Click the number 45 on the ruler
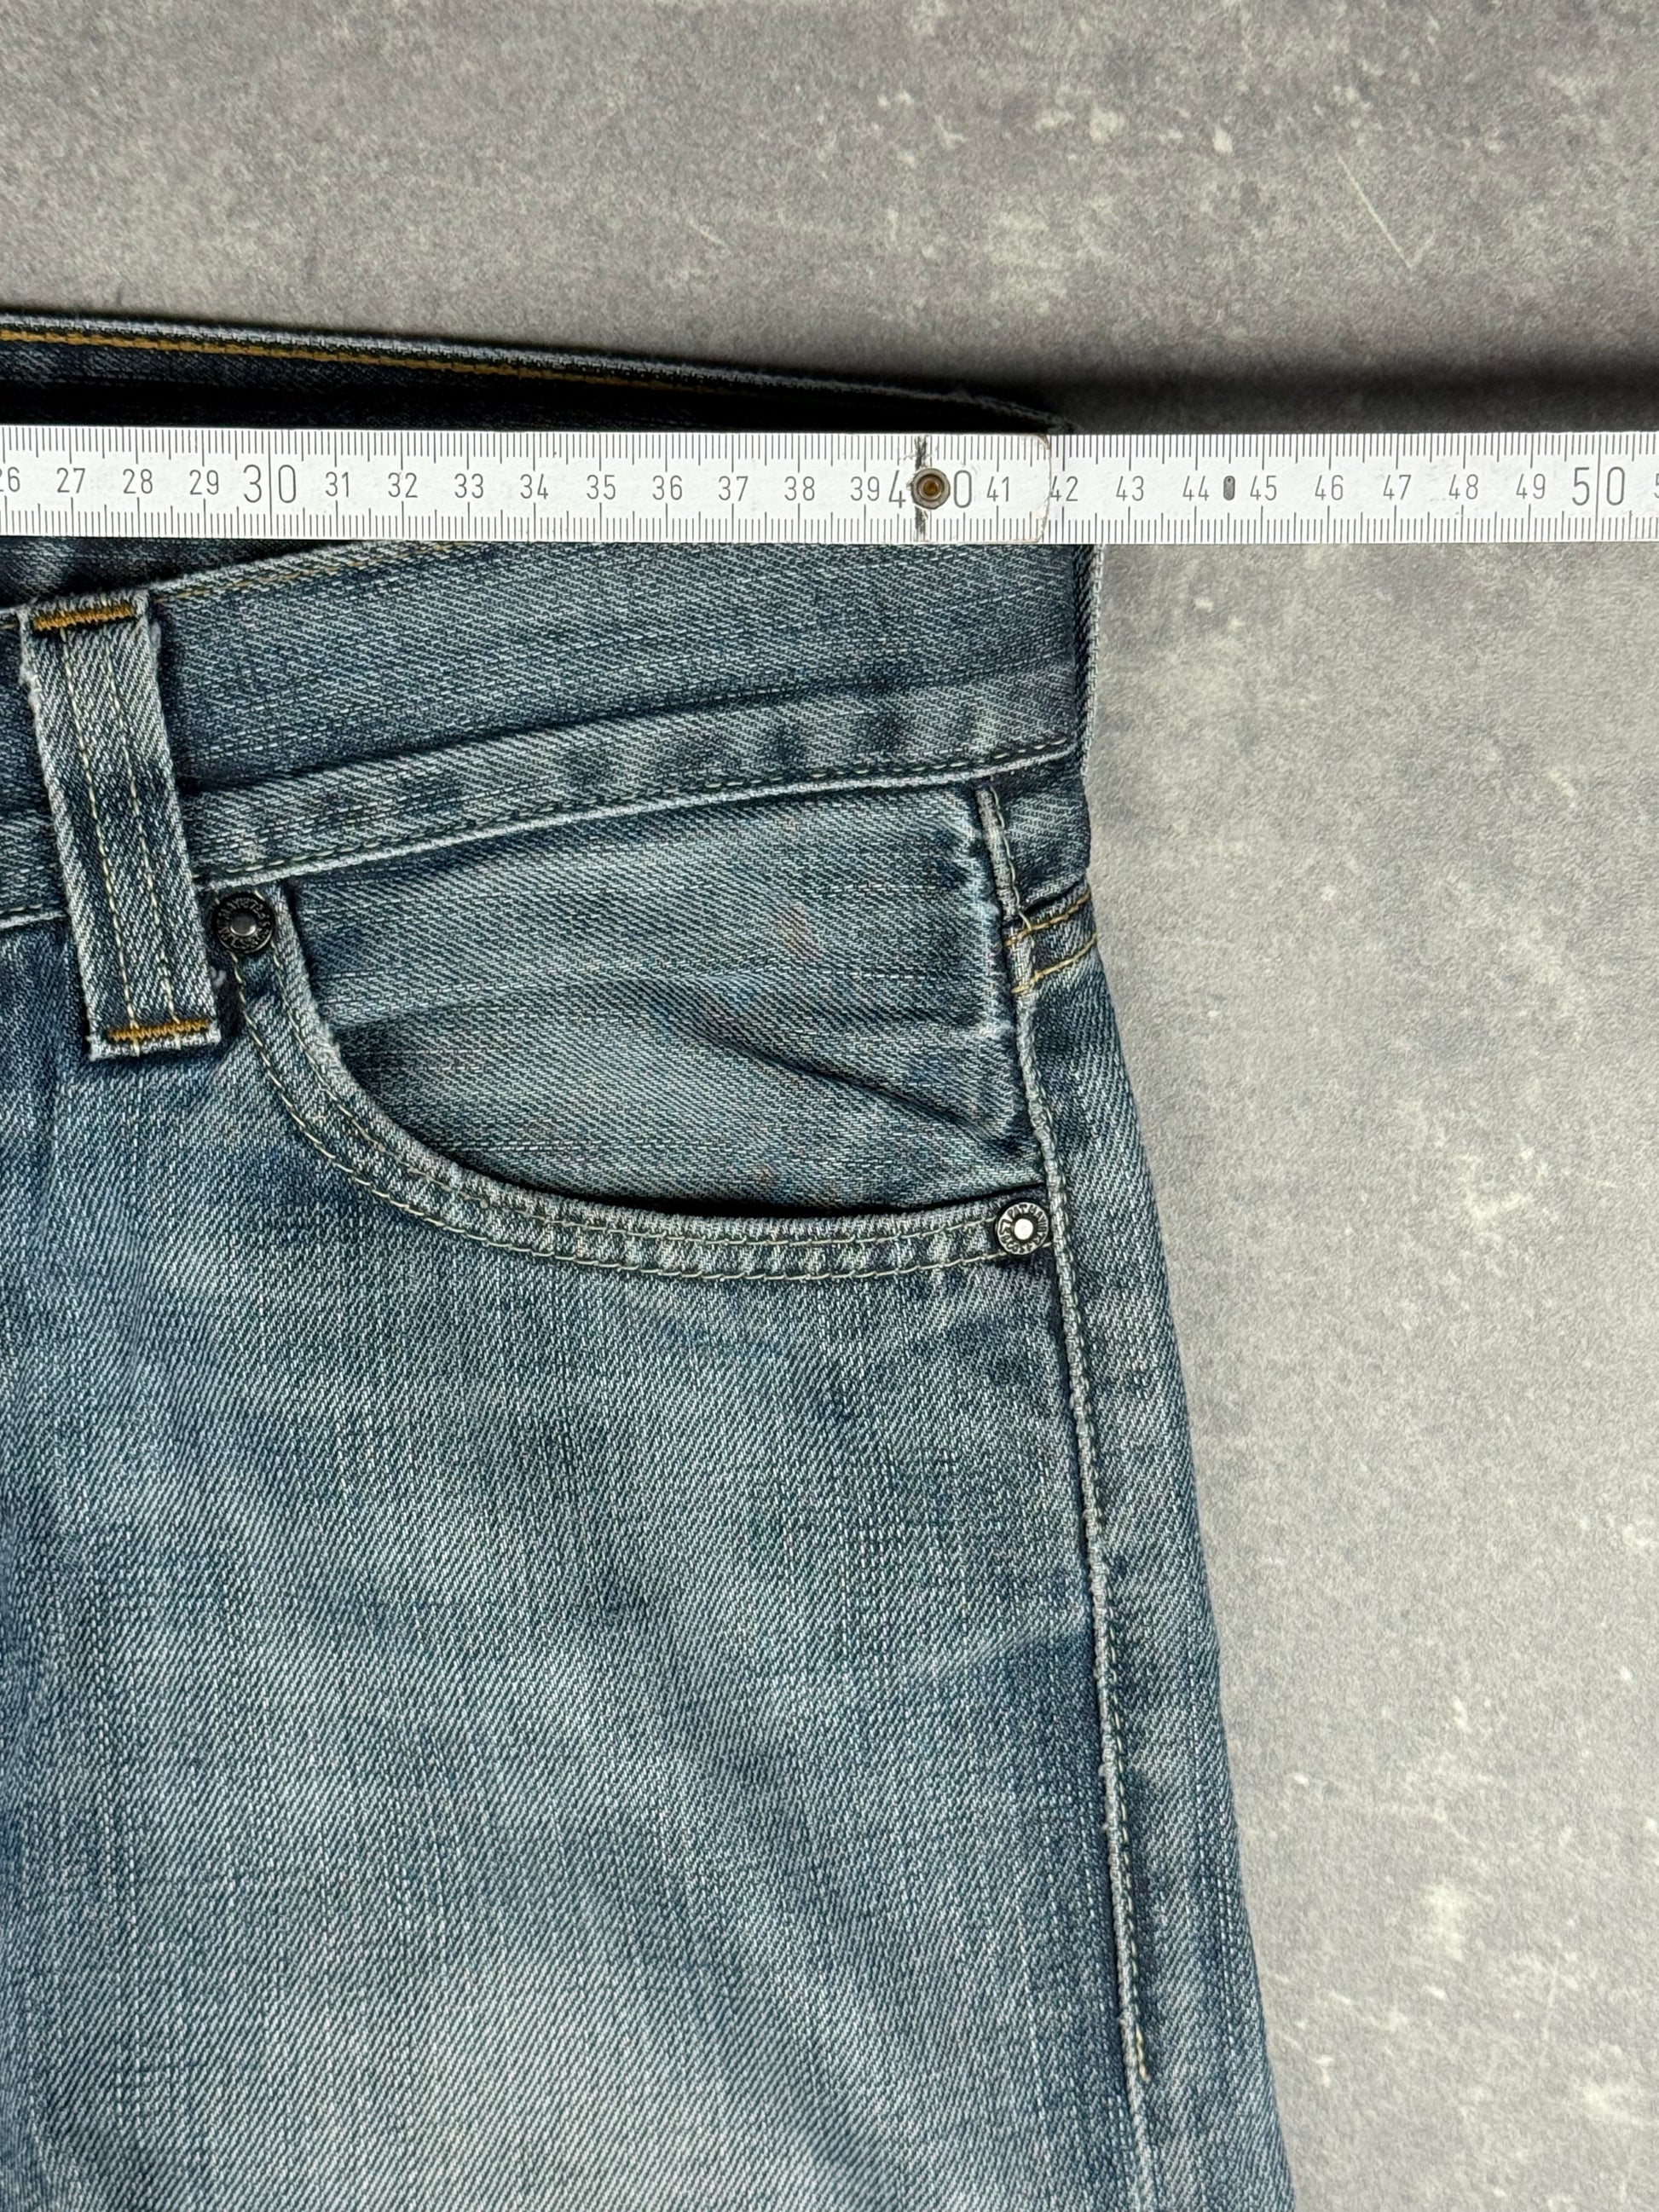The width and height of the screenshot is (1659, 2212). pos(1263,489)
